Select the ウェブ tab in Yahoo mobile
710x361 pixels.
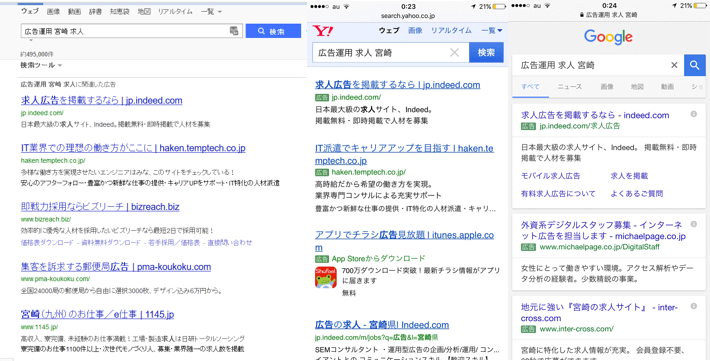[x=389, y=30]
